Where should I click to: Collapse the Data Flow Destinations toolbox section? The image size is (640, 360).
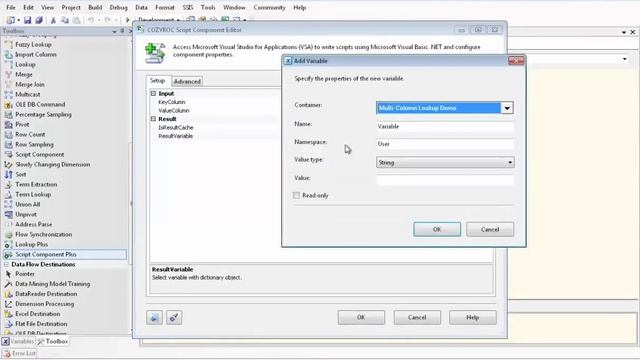7,264
